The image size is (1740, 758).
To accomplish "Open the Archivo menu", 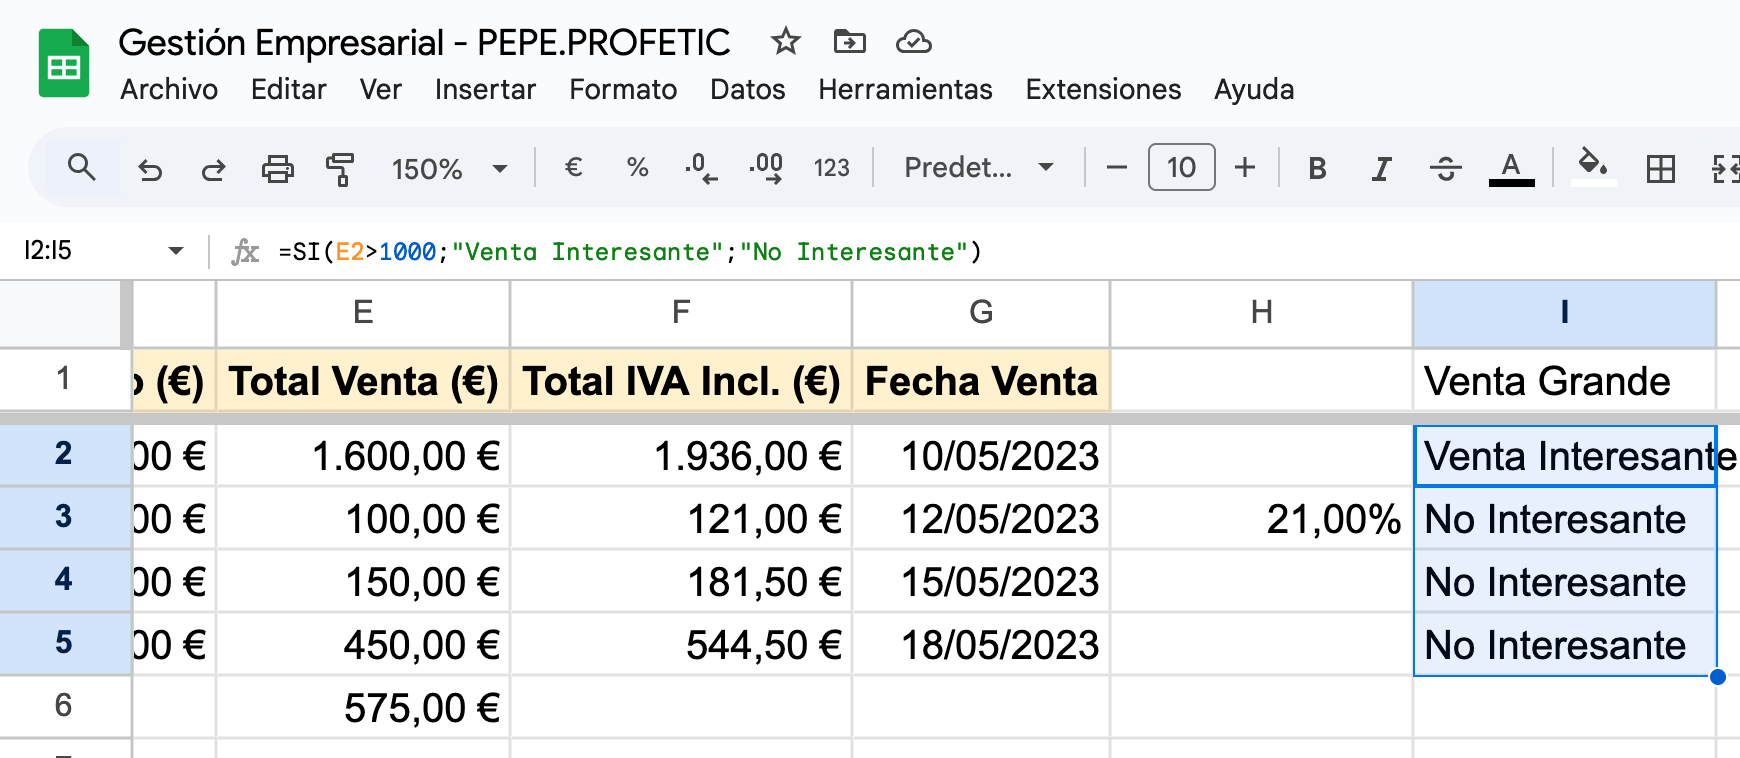I will coord(169,90).
